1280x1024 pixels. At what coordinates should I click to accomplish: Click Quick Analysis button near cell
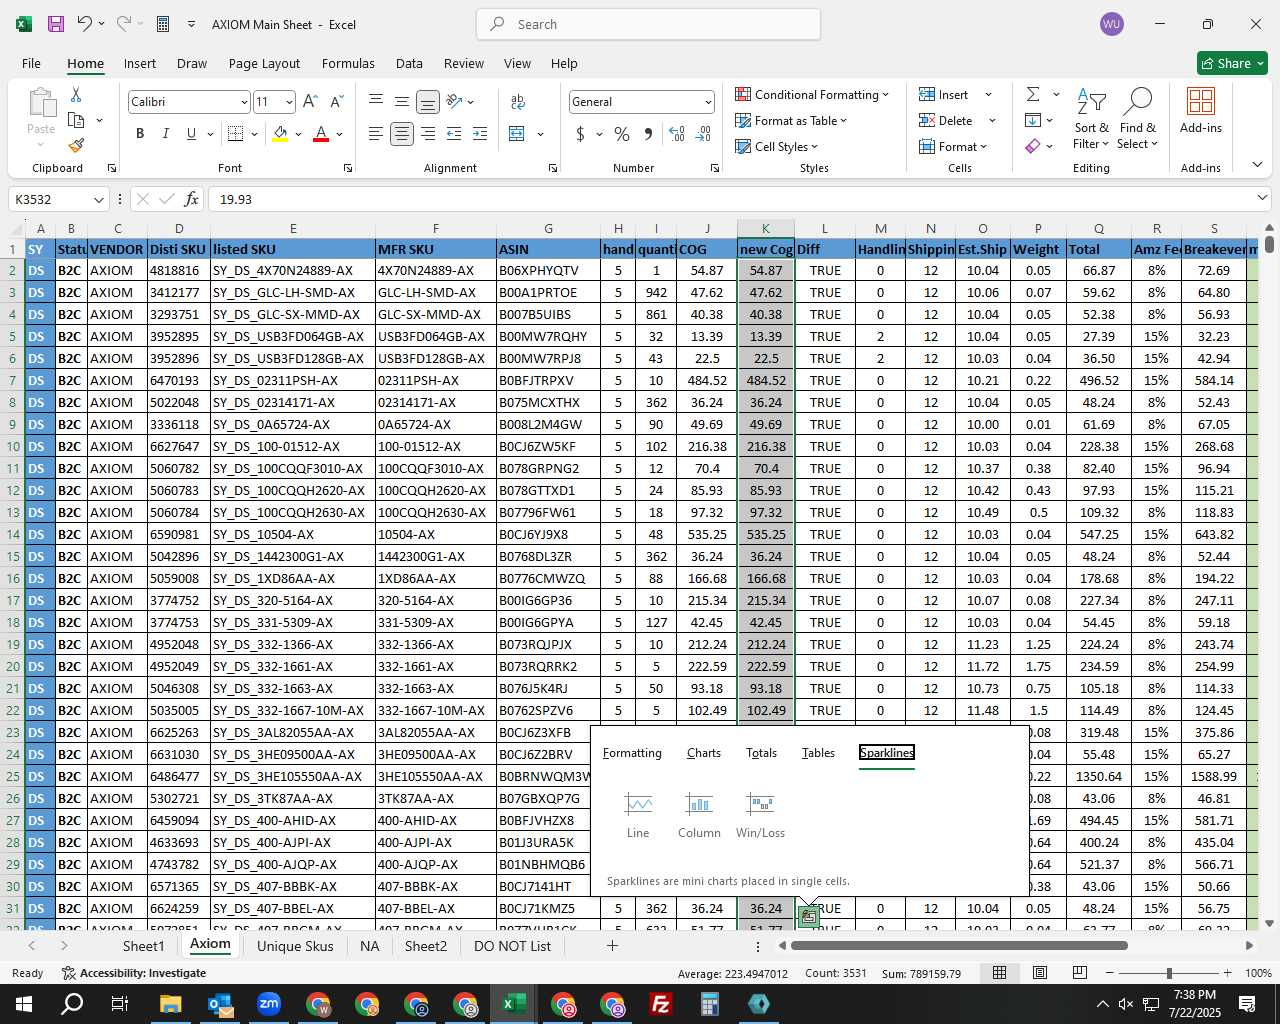[808, 915]
